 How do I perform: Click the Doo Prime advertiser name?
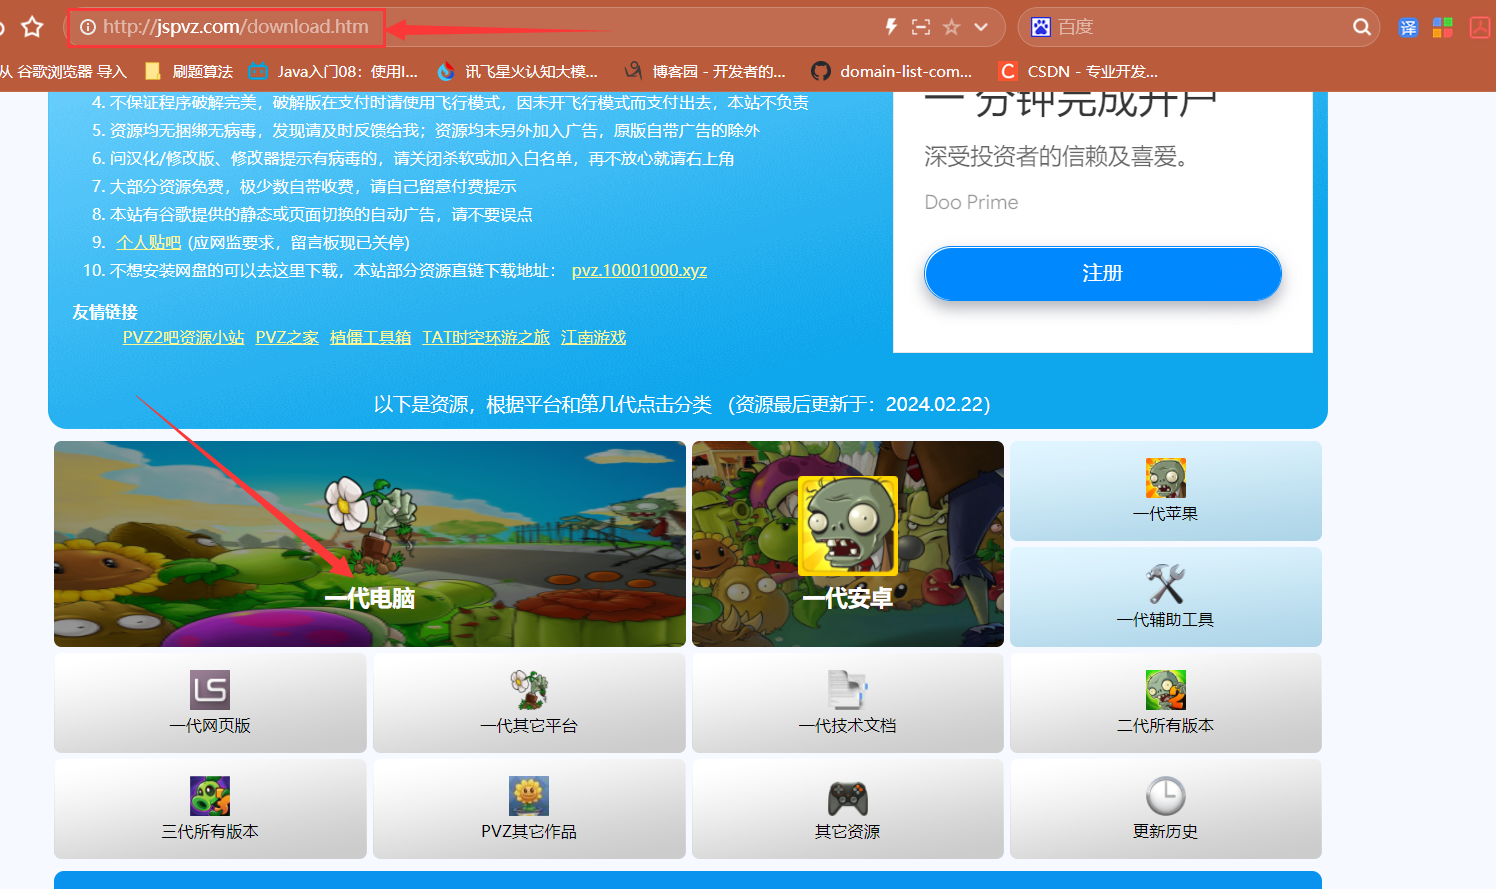click(971, 202)
